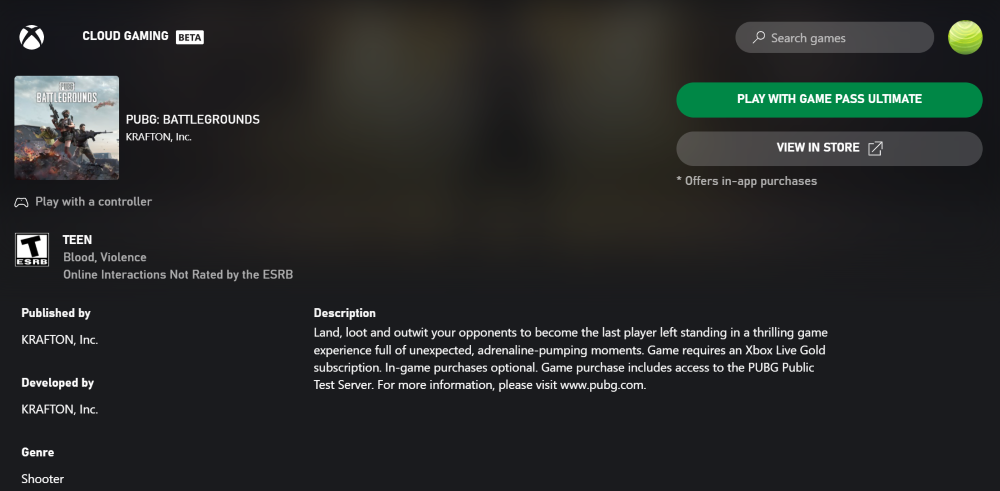Click the magnifier icon in the search box
Image resolution: width=1000 pixels, height=491 pixels.
(758, 38)
